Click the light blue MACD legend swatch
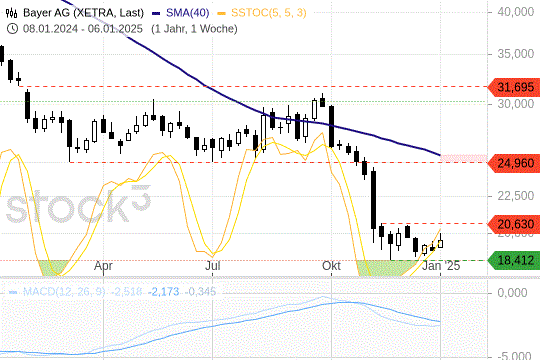 [13, 292]
